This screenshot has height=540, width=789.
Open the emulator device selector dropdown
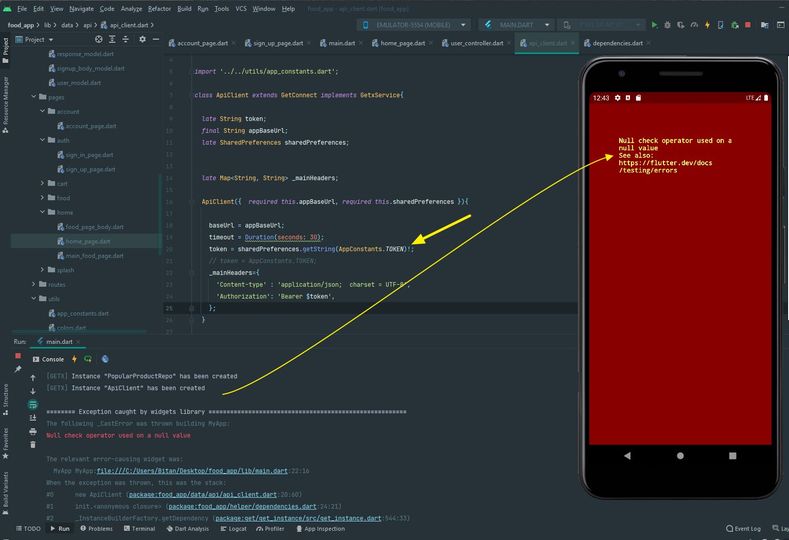click(x=414, y=25)
